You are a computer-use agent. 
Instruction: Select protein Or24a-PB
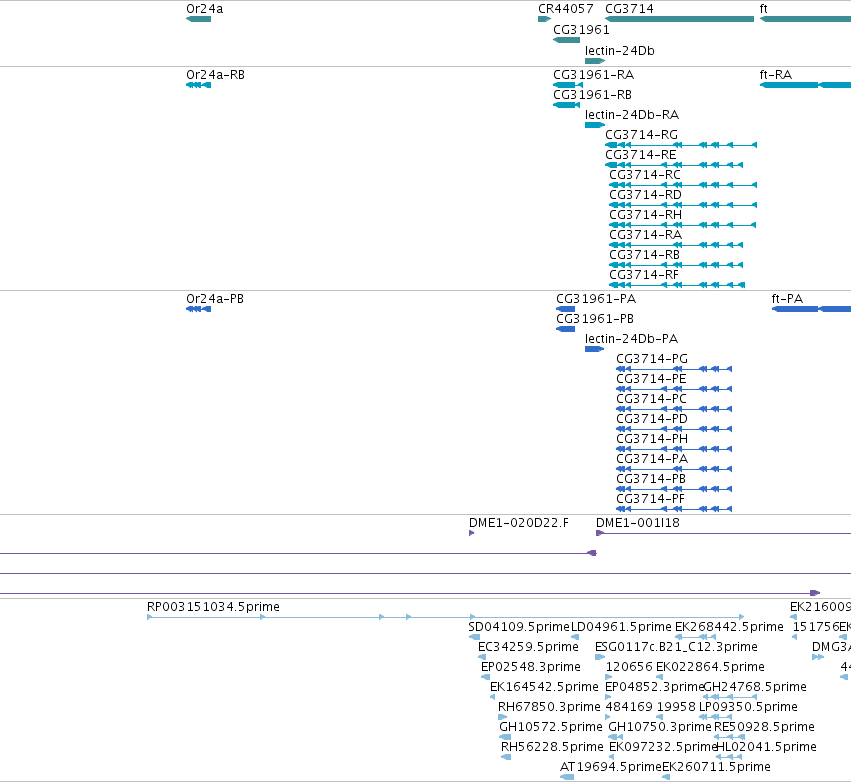tap(199, 309)
